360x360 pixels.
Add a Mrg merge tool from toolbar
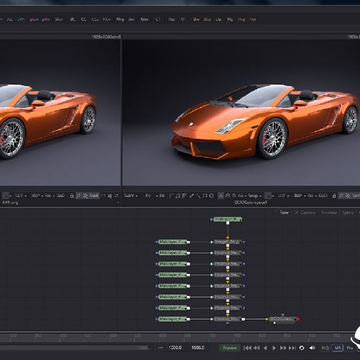(x=120, y=19)
